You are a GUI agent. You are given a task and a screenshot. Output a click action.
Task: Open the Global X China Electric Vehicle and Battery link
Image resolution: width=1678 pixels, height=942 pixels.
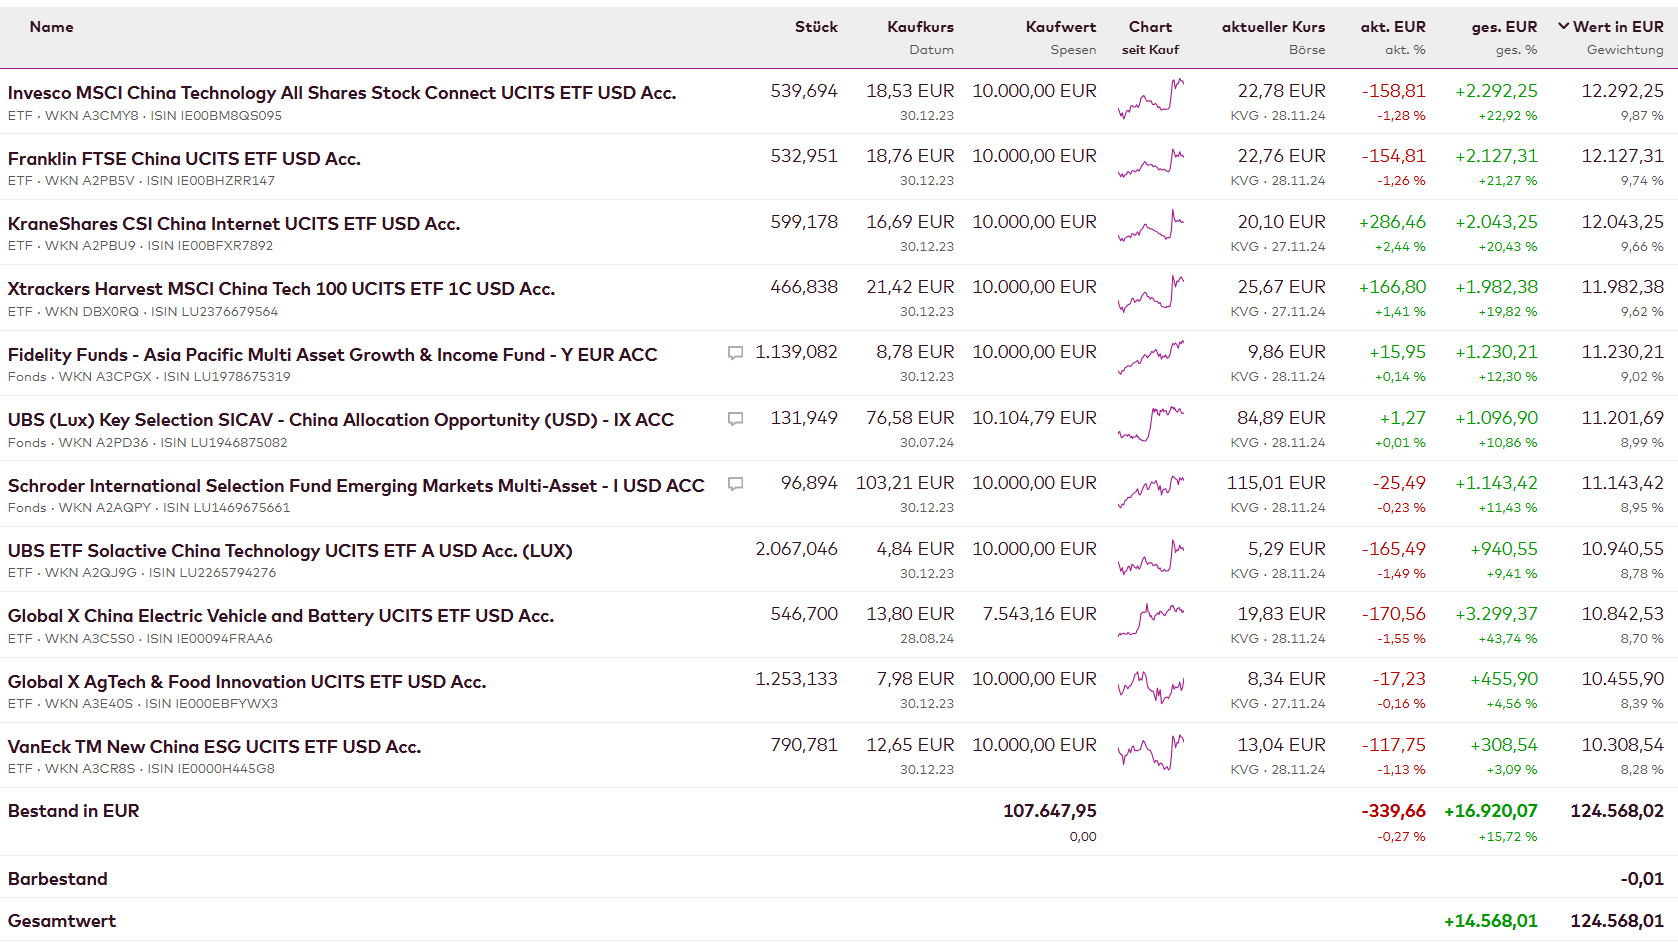tap(281, 616)
